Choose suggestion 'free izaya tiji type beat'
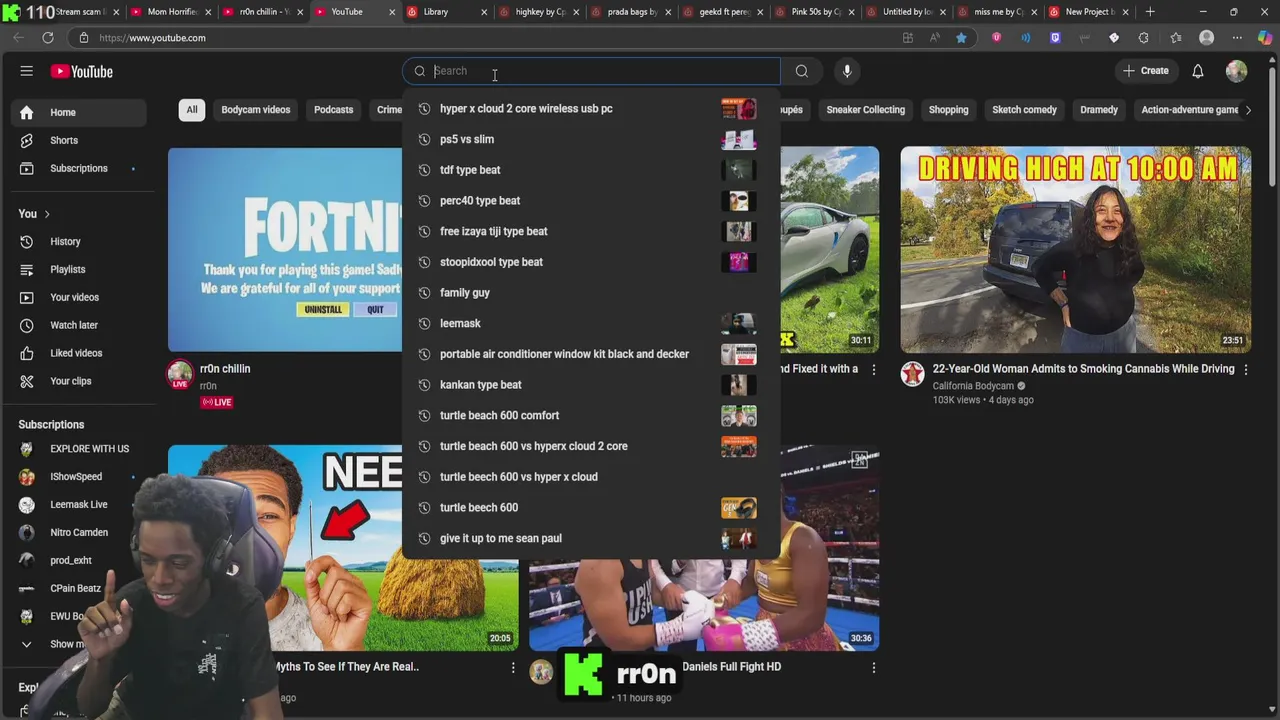1280x720 pixels. pos(591,231)
